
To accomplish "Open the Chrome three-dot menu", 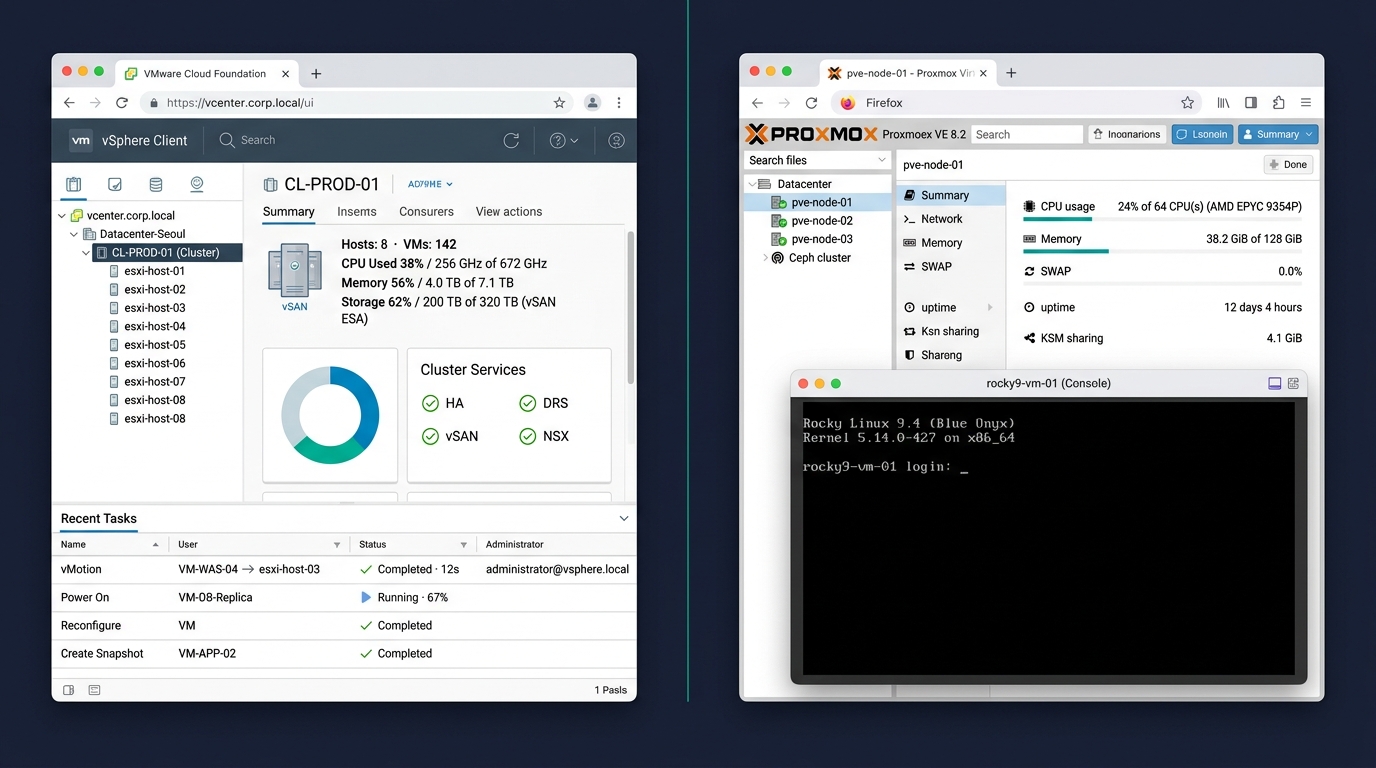I will pyautogui.click(x=619, y=103).
